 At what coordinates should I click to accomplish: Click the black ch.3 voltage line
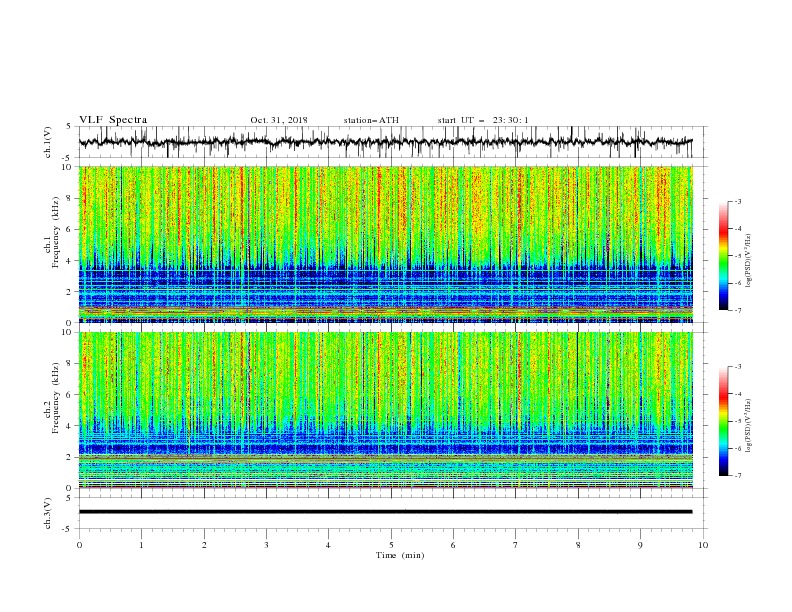point(385,512)
